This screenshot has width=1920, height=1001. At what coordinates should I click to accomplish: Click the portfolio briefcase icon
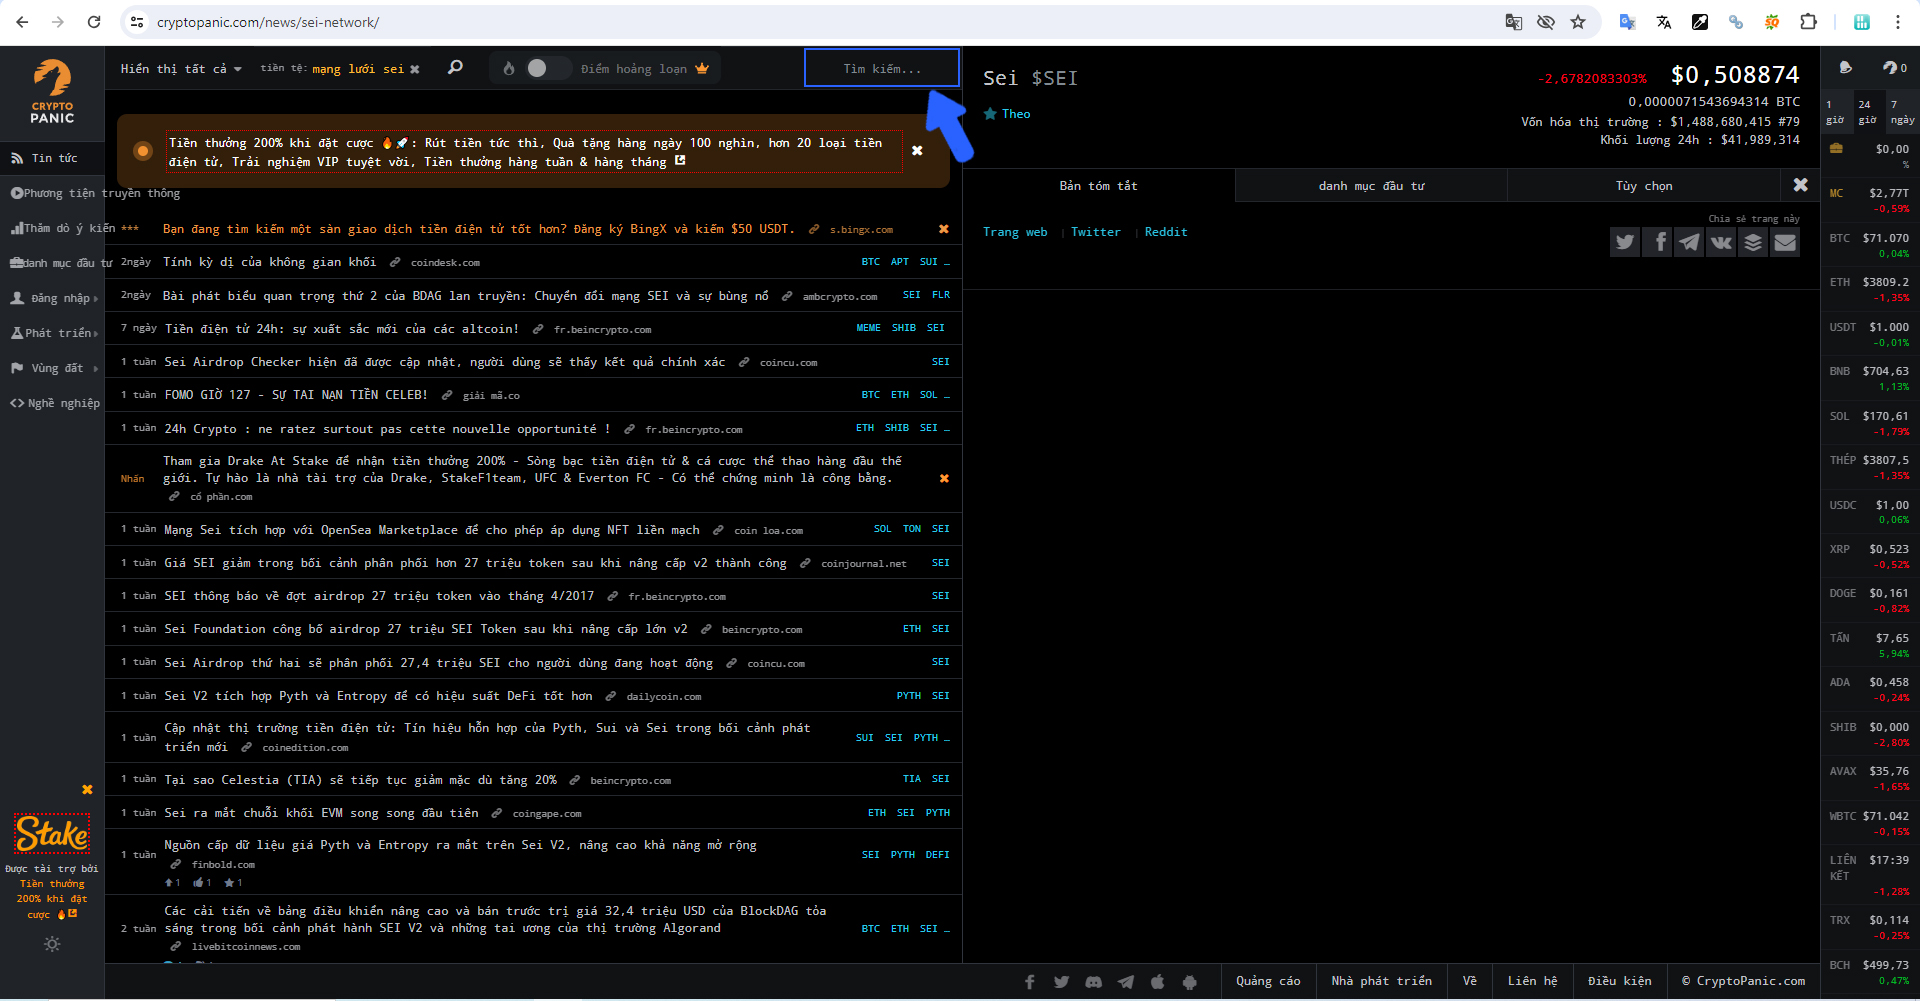(x=1836, y=149)
